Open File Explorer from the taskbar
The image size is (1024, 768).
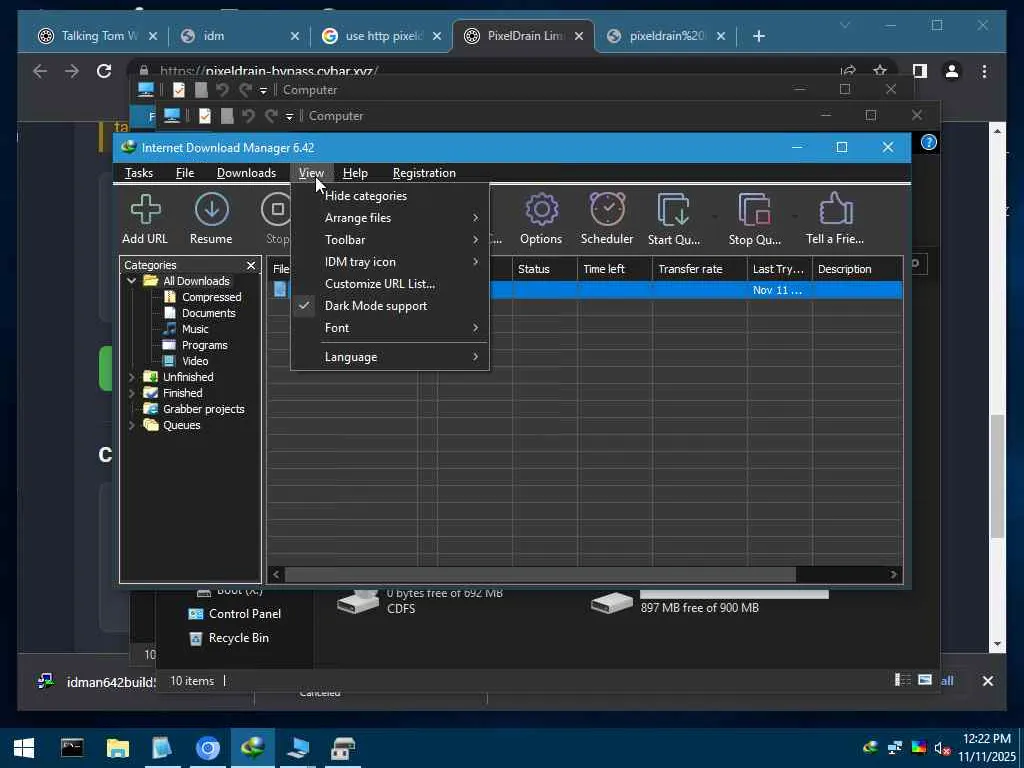point(118,748)
